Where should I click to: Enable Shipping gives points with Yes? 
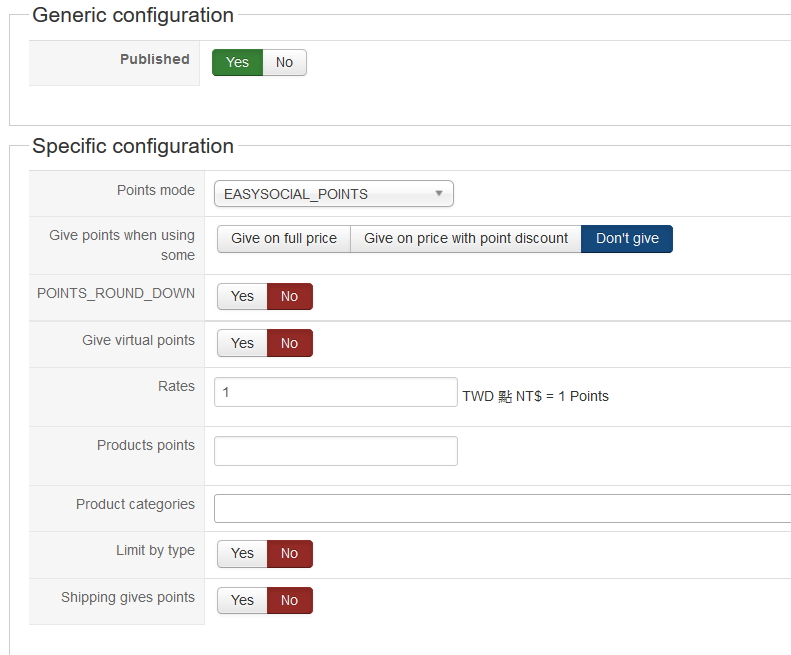(242, 600)
